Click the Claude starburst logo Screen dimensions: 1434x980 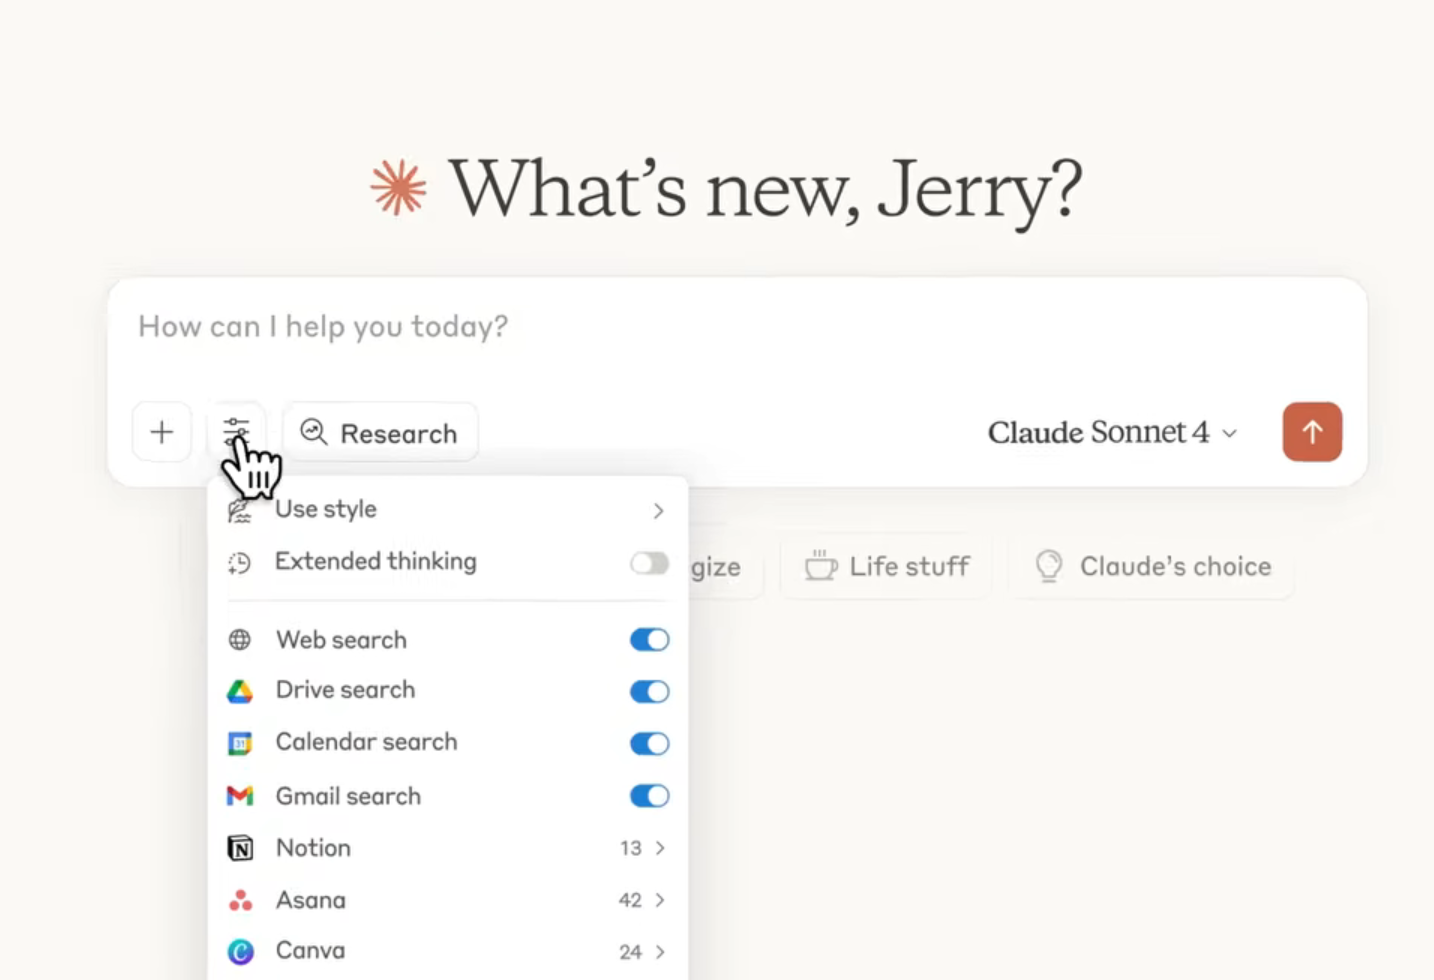[x=398, y=188]
